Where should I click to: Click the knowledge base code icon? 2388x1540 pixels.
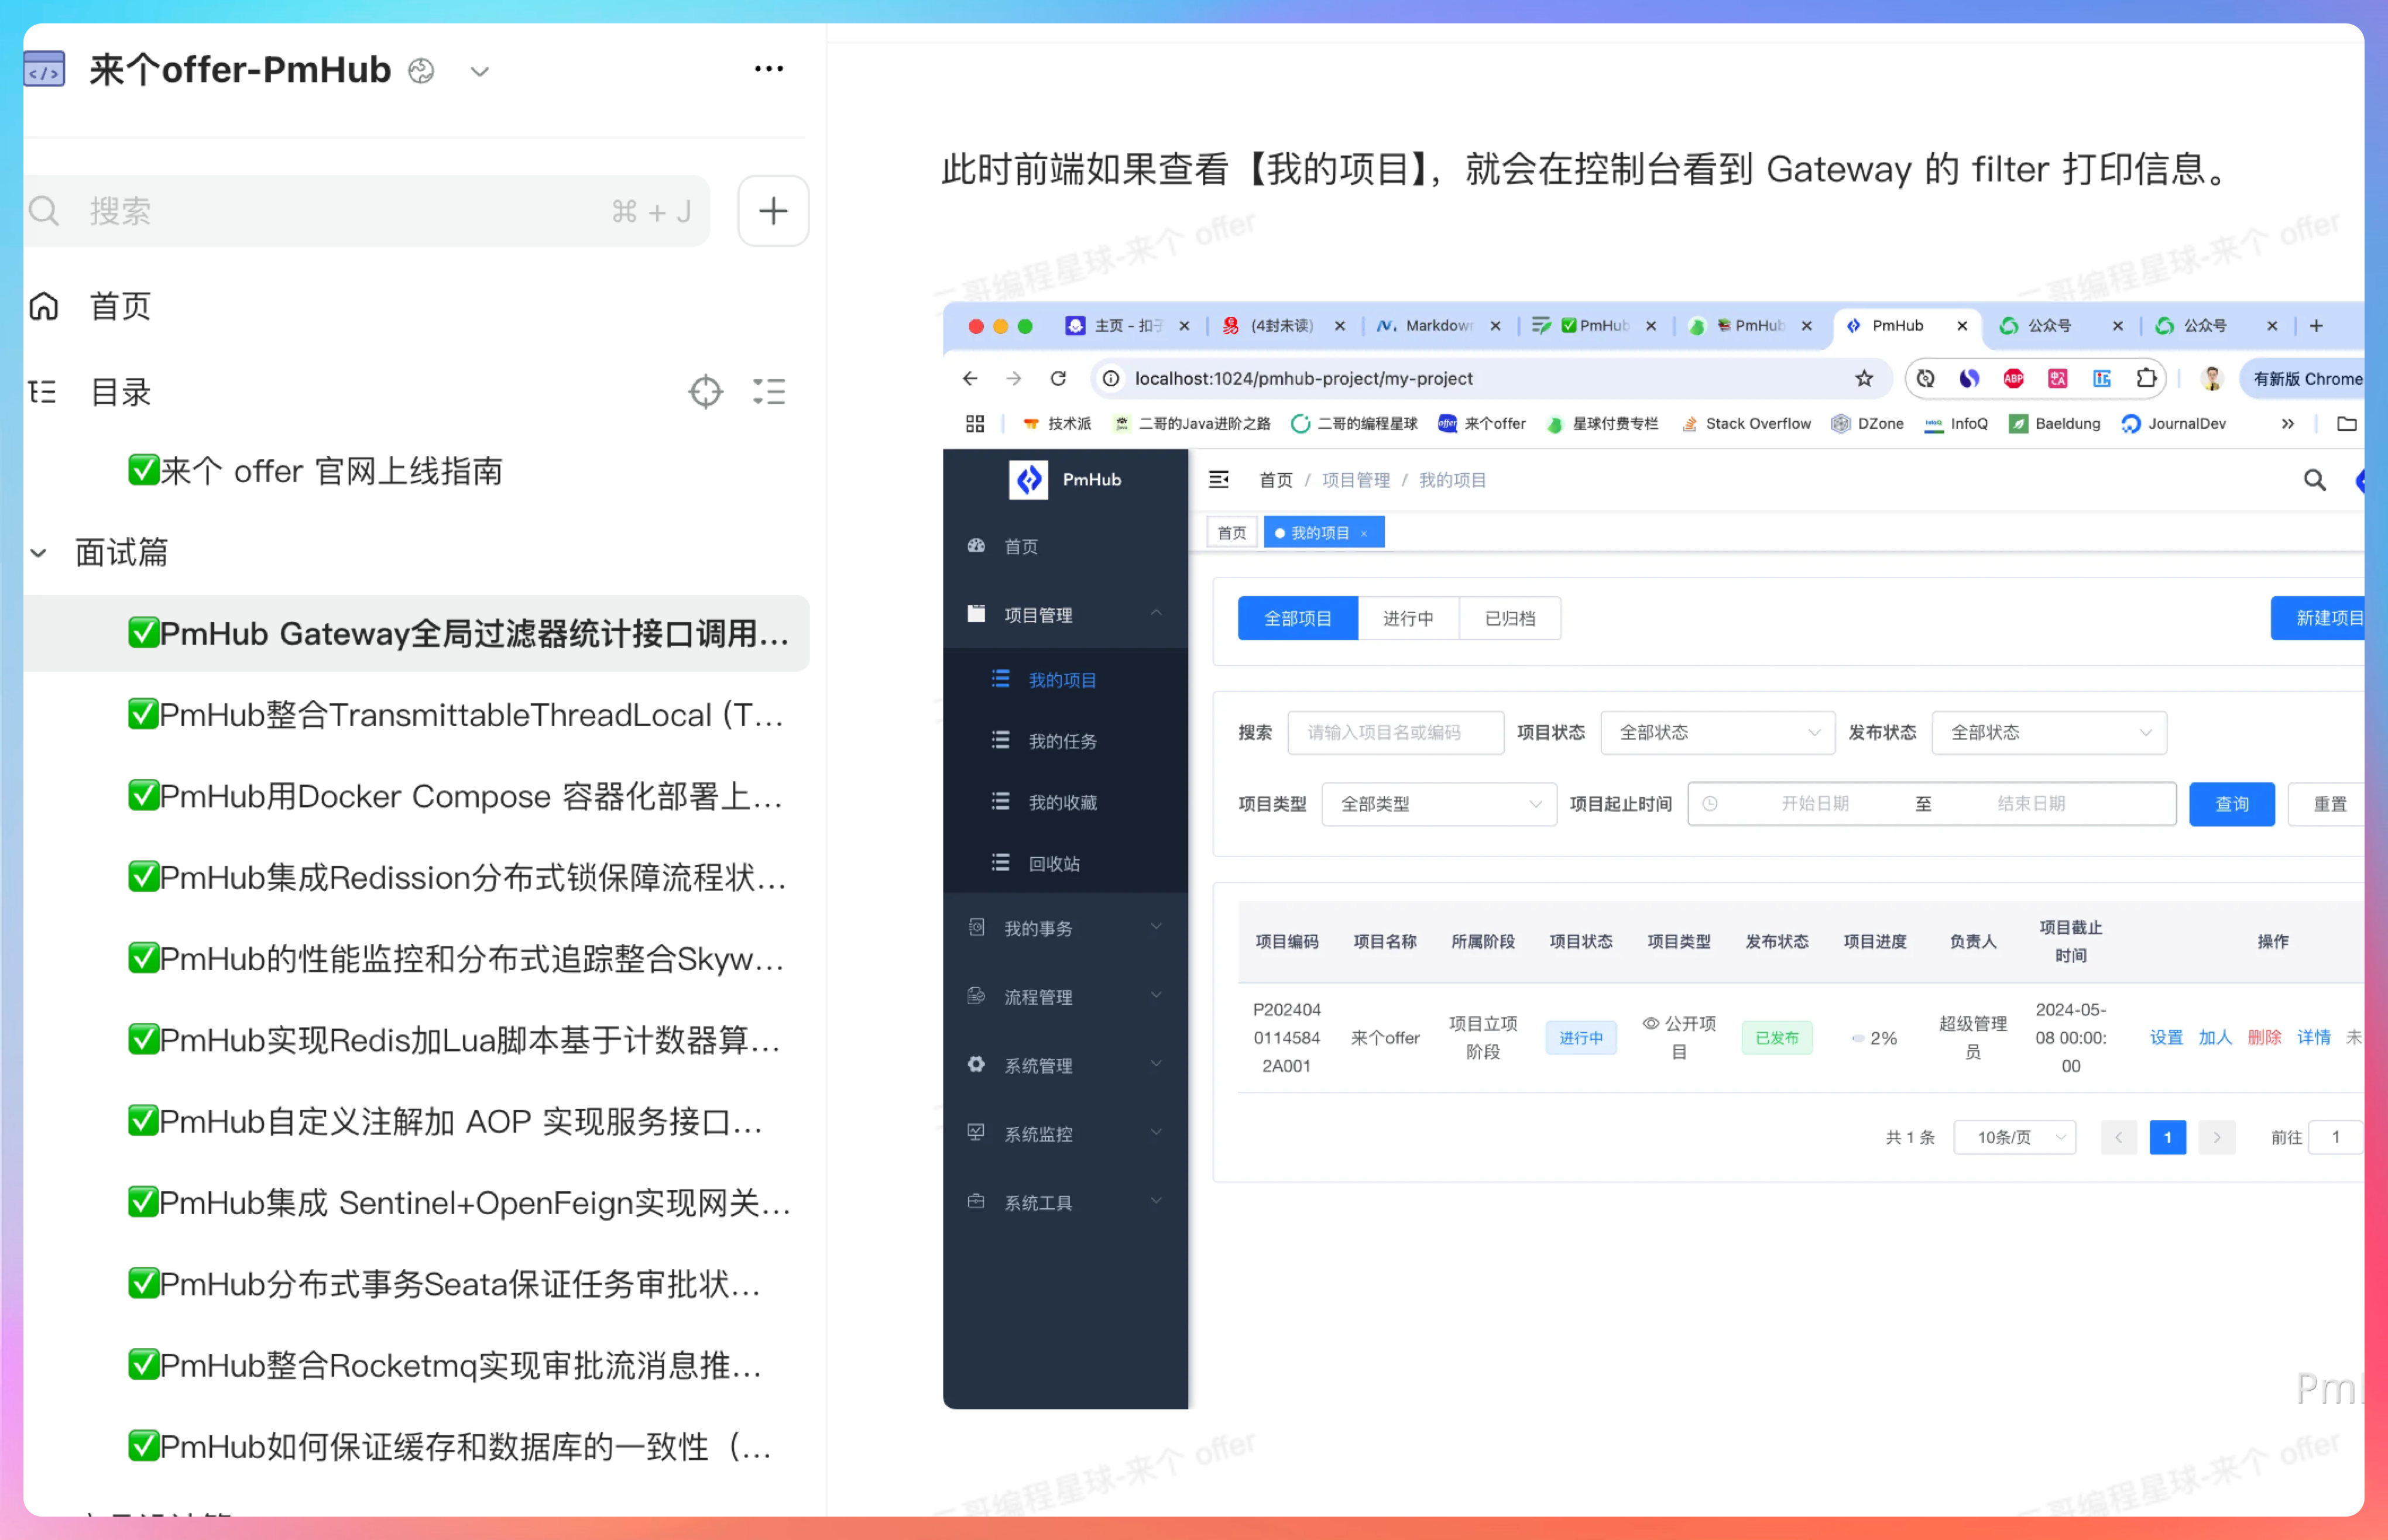tap(44, 70)
